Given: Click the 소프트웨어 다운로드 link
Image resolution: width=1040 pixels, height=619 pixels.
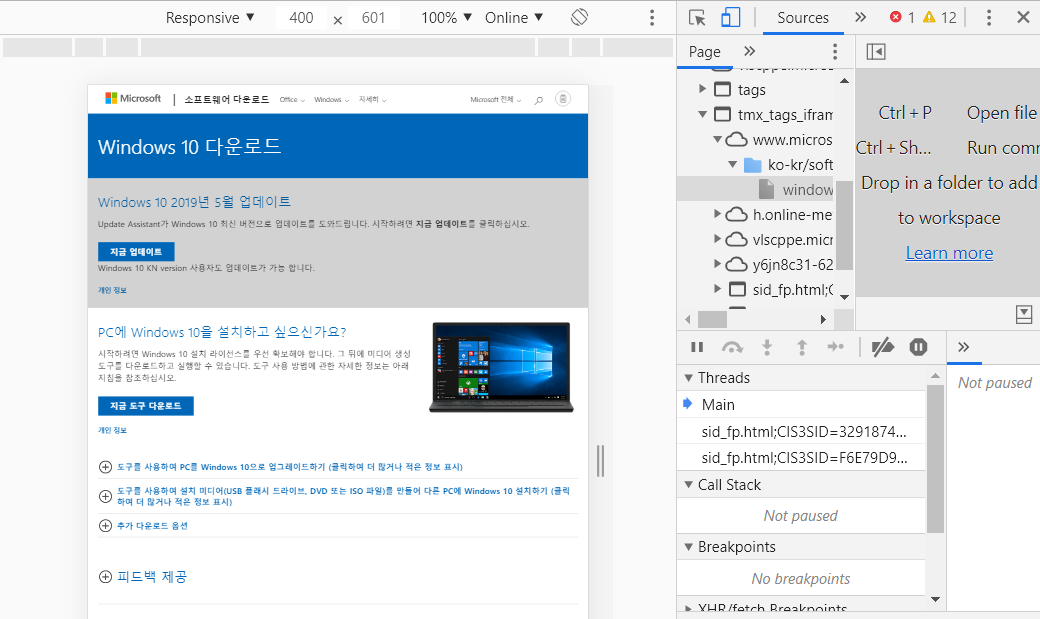Looking at the screenshot, I should pos(226,100).
